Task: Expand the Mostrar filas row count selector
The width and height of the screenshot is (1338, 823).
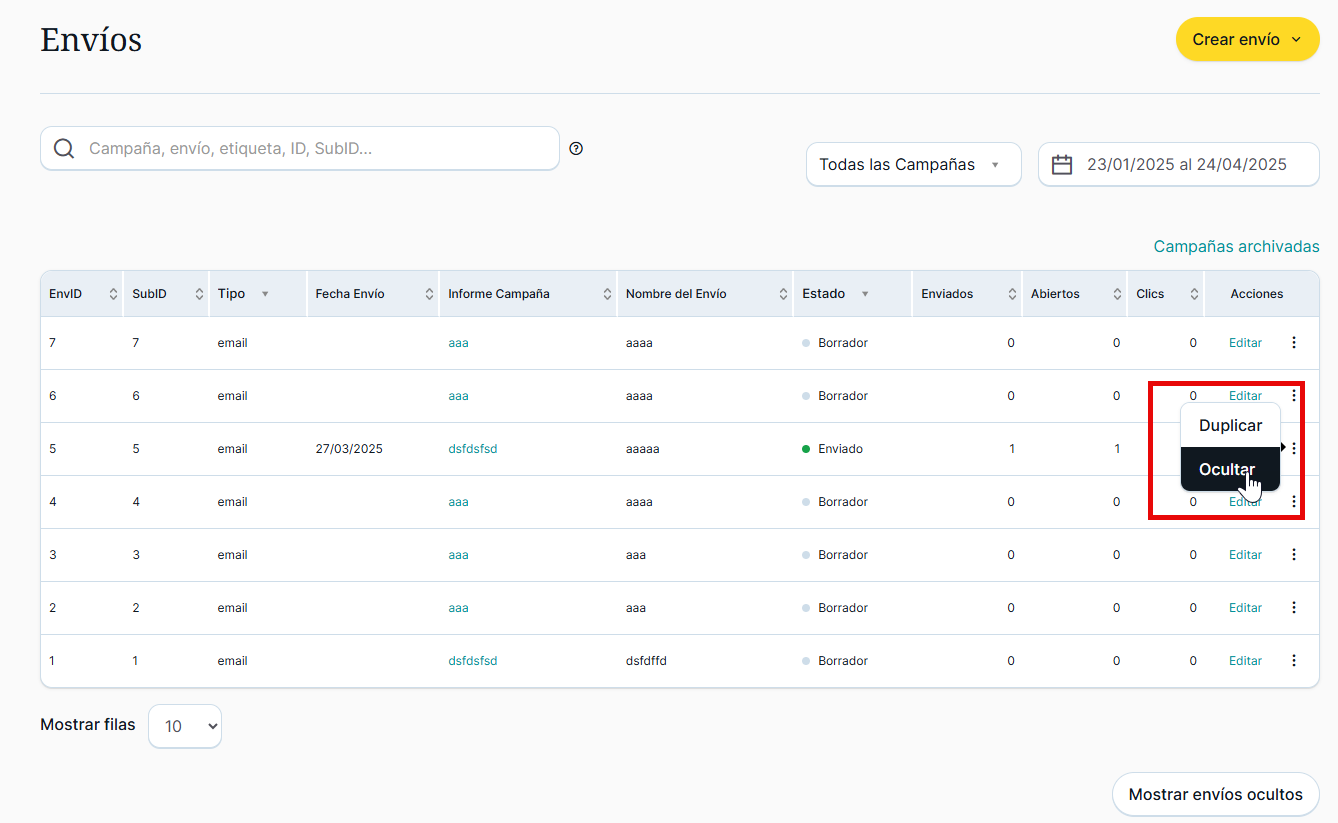Action: (185, 726)
